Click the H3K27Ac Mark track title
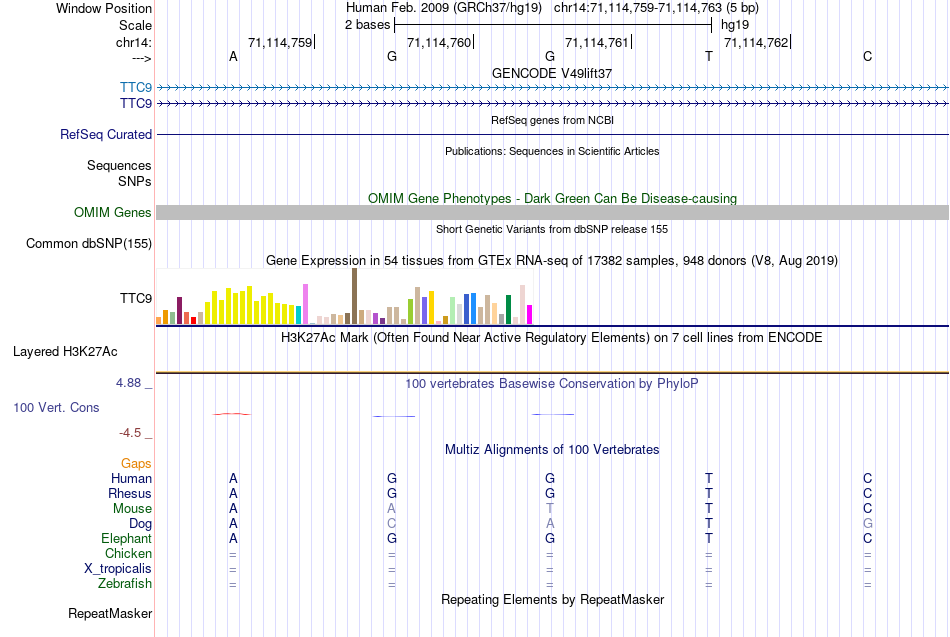The height and width of the screenshot is (637, 950). click(x=552, y=338)
